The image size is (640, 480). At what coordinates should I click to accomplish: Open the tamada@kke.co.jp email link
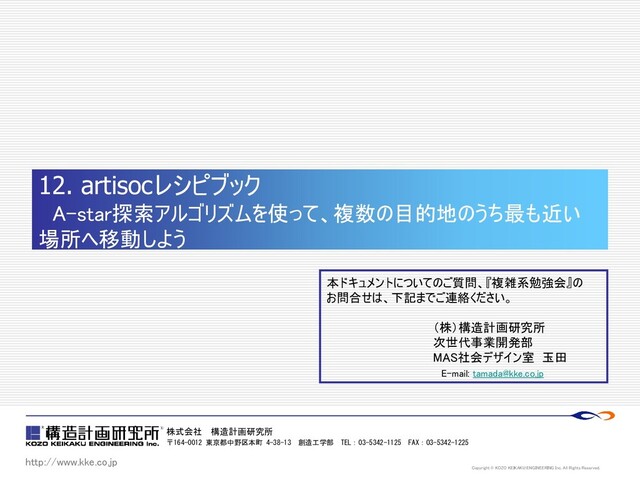pyautogui.click(x=508, y=373)
